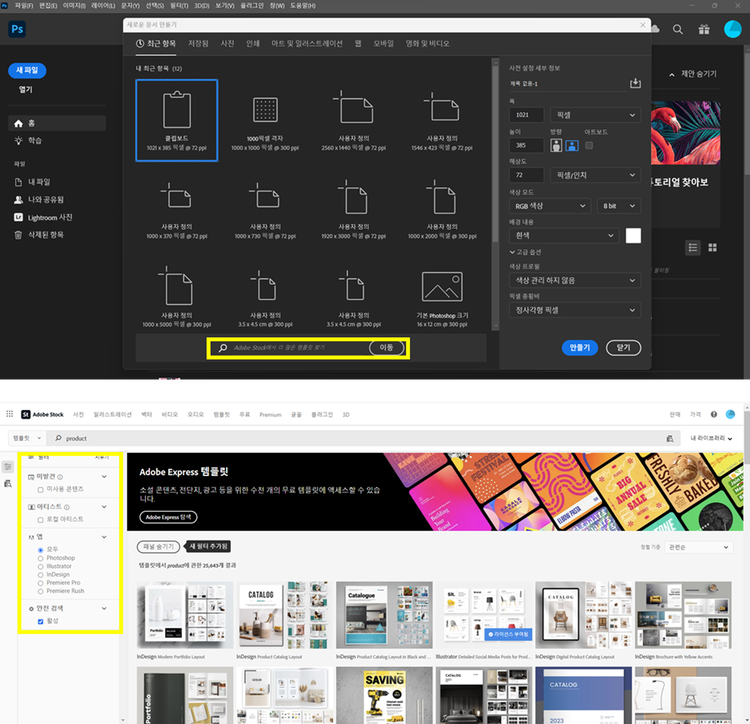Open the find similar icon below filters
This screenshot has width=750, height=724.
(x=8, y=483)
